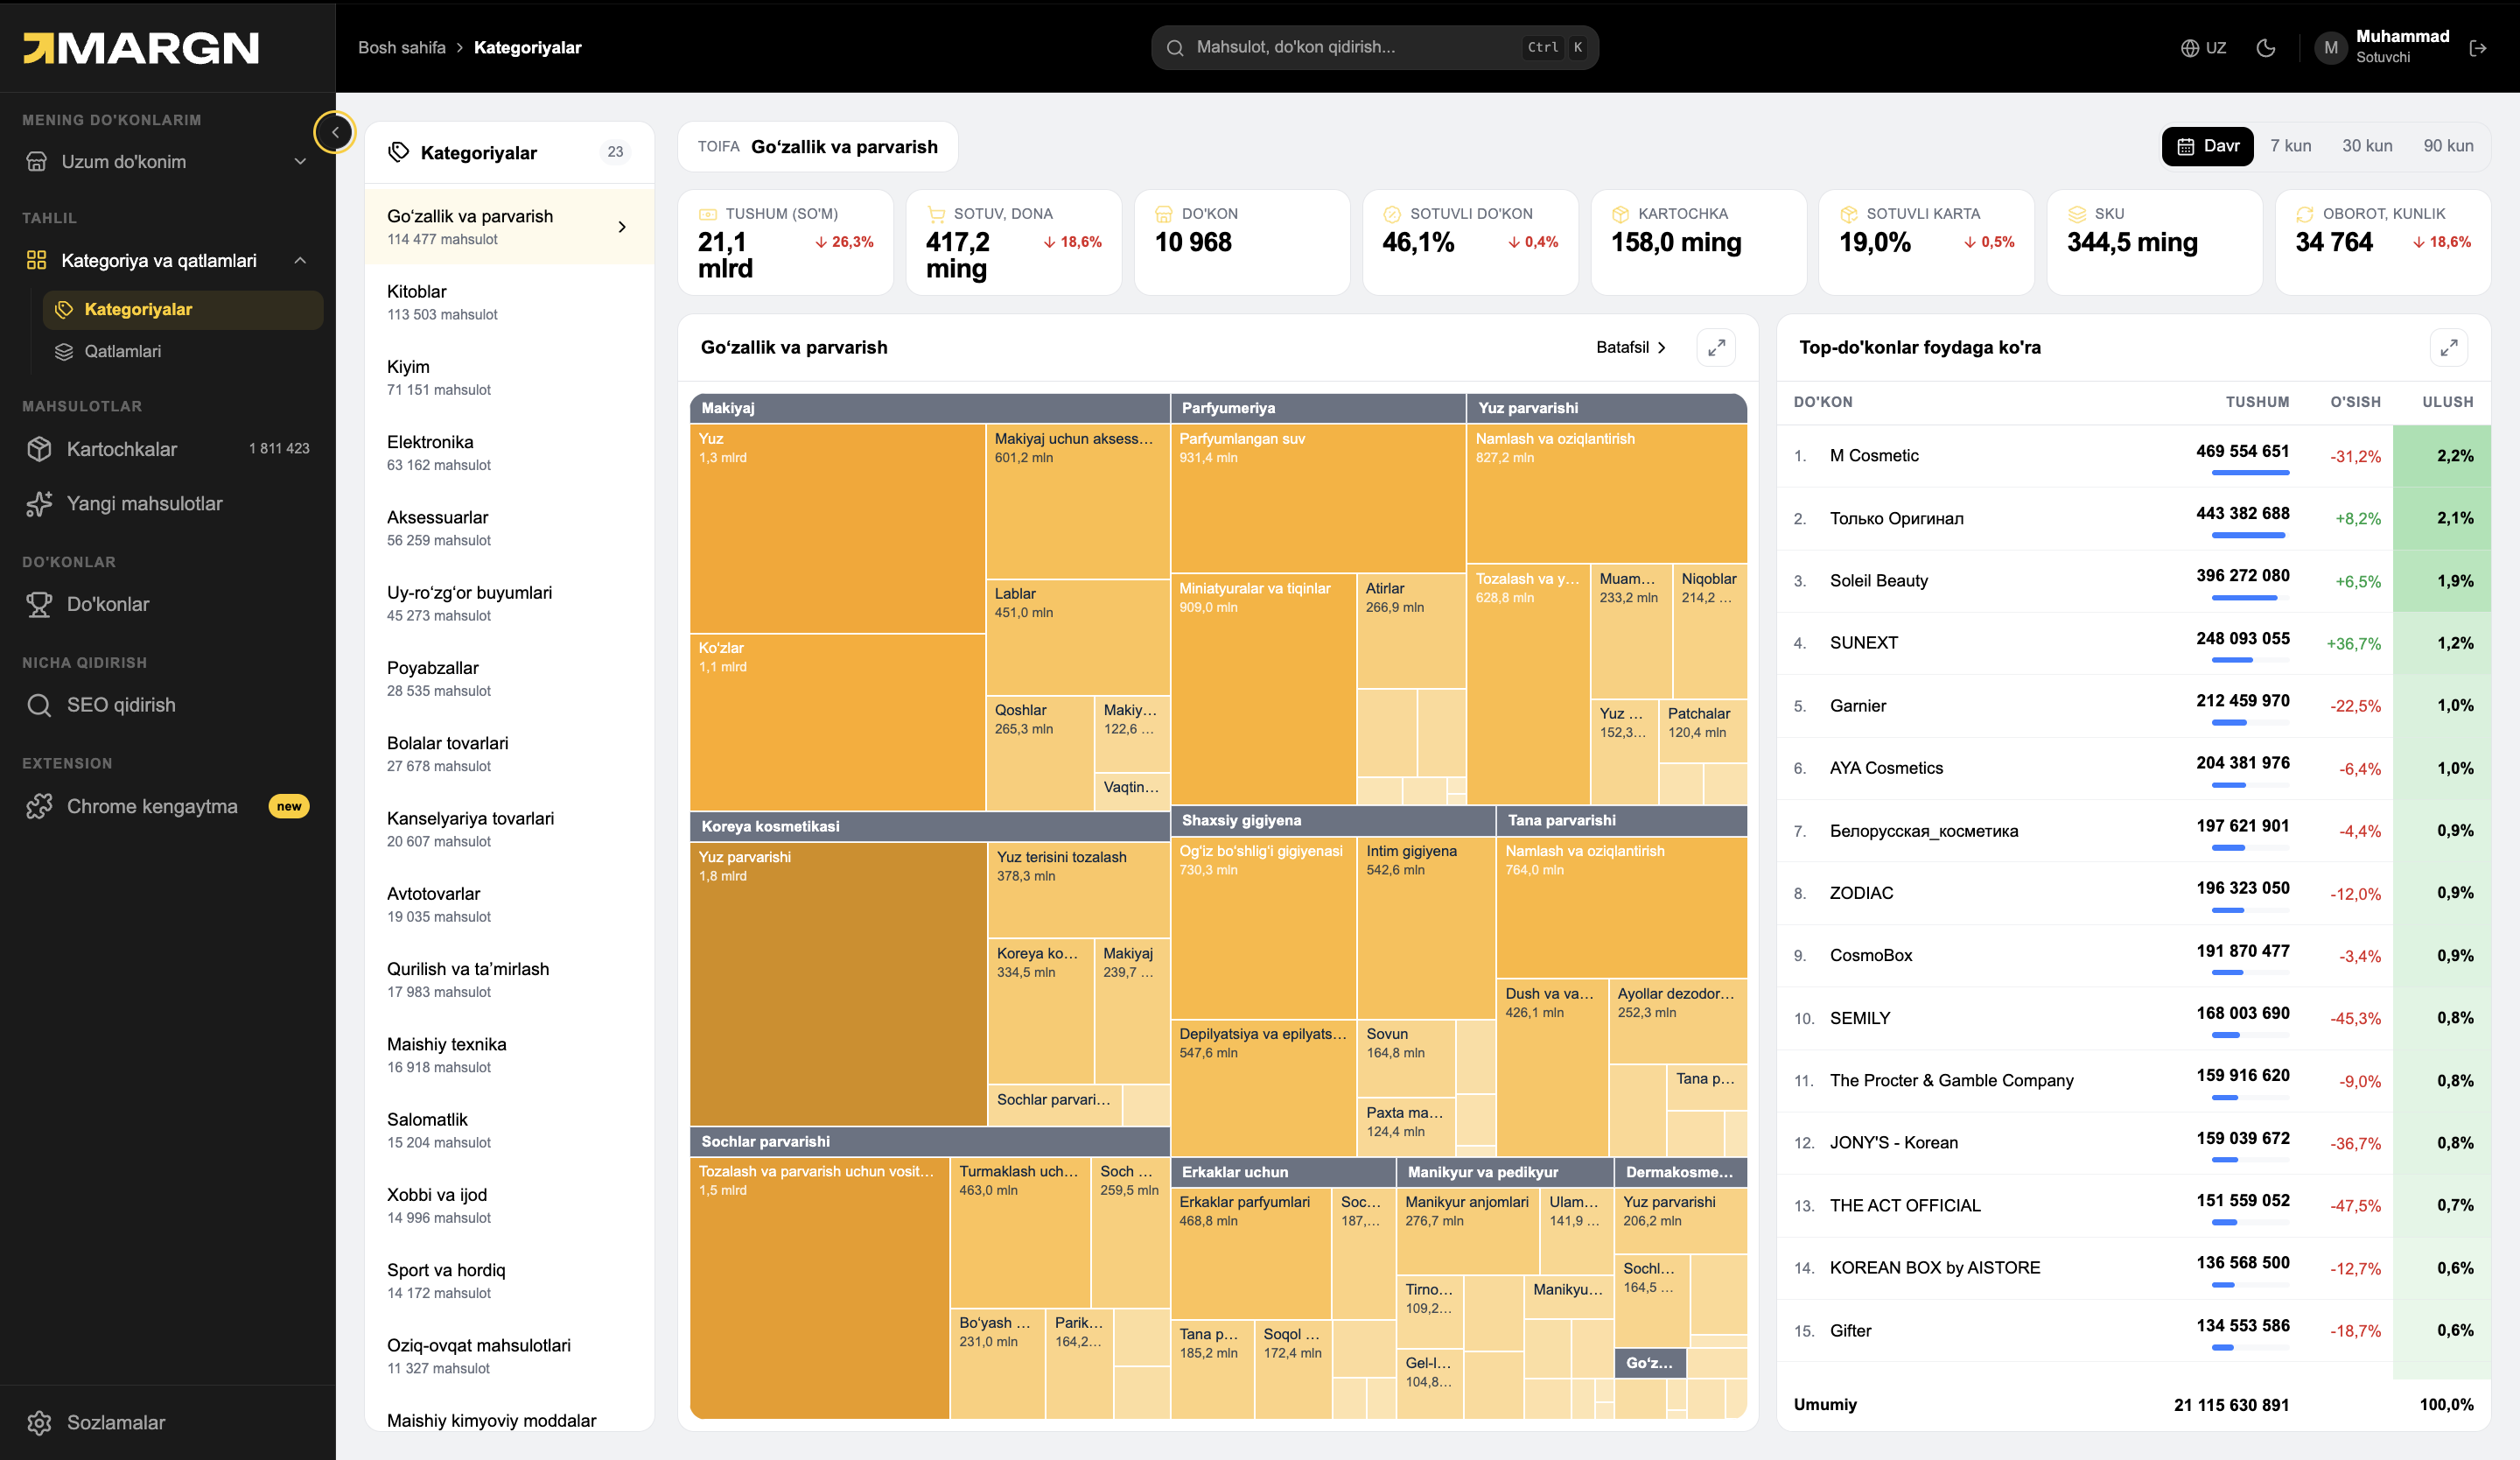This screenshot has height=1460, width=2520.
Task: Select the 30 kun period tab
Action: click(x=2367, y=146)
